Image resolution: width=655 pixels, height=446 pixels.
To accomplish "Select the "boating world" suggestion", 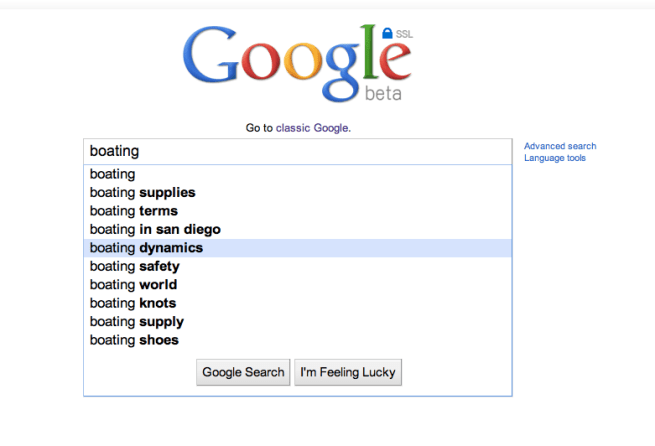I will (x=133, y=285).
